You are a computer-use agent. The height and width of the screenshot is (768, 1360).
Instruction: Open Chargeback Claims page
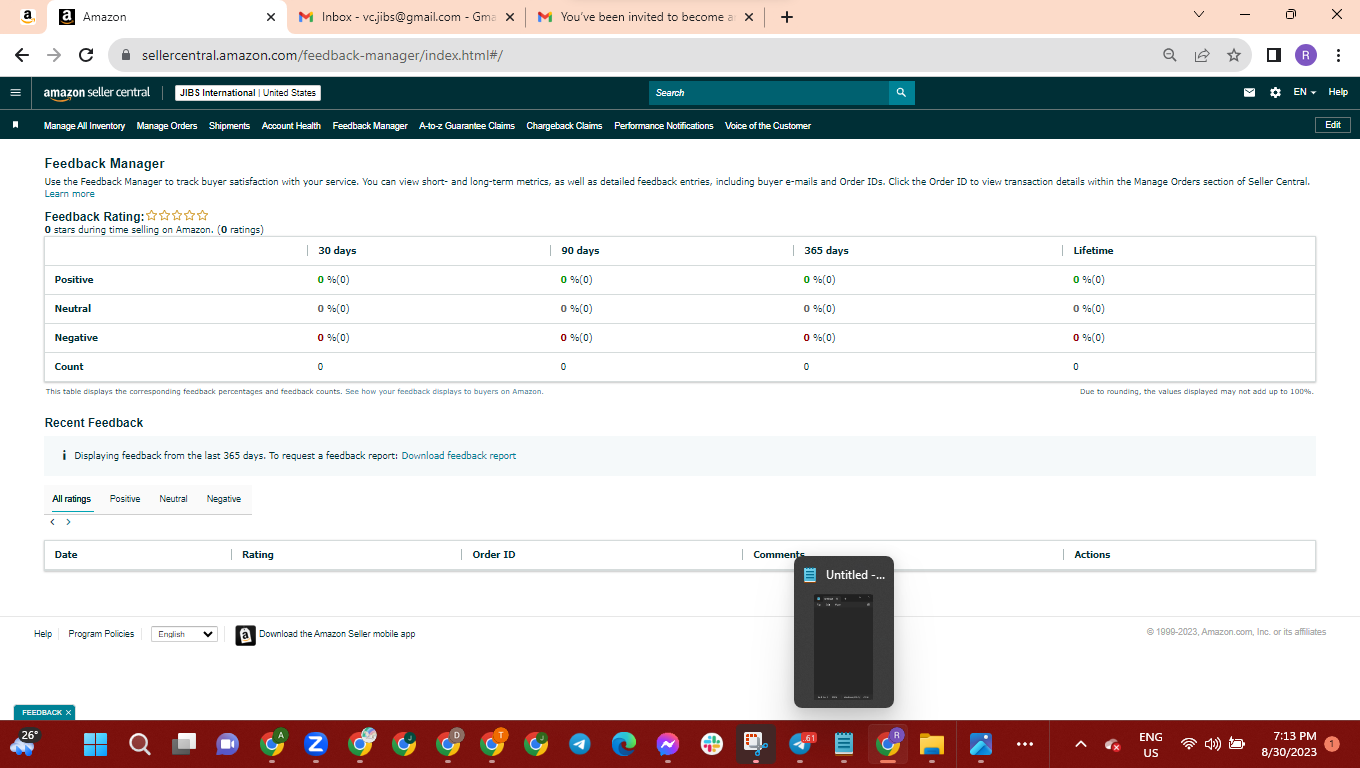tap(564, 126)
